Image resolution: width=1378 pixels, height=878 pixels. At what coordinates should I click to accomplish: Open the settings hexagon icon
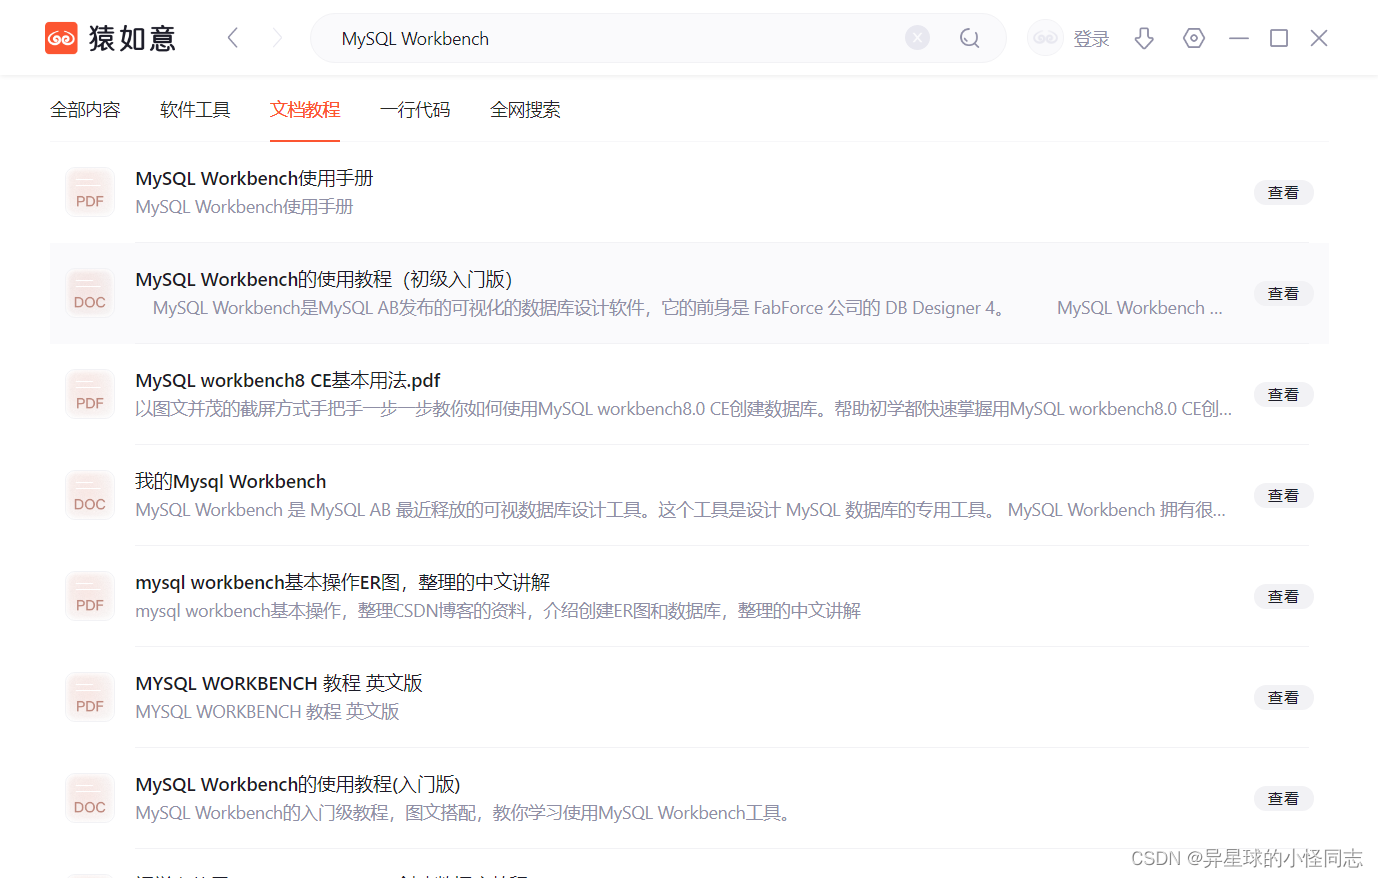pyautogui.click(x=1194, y=38)
